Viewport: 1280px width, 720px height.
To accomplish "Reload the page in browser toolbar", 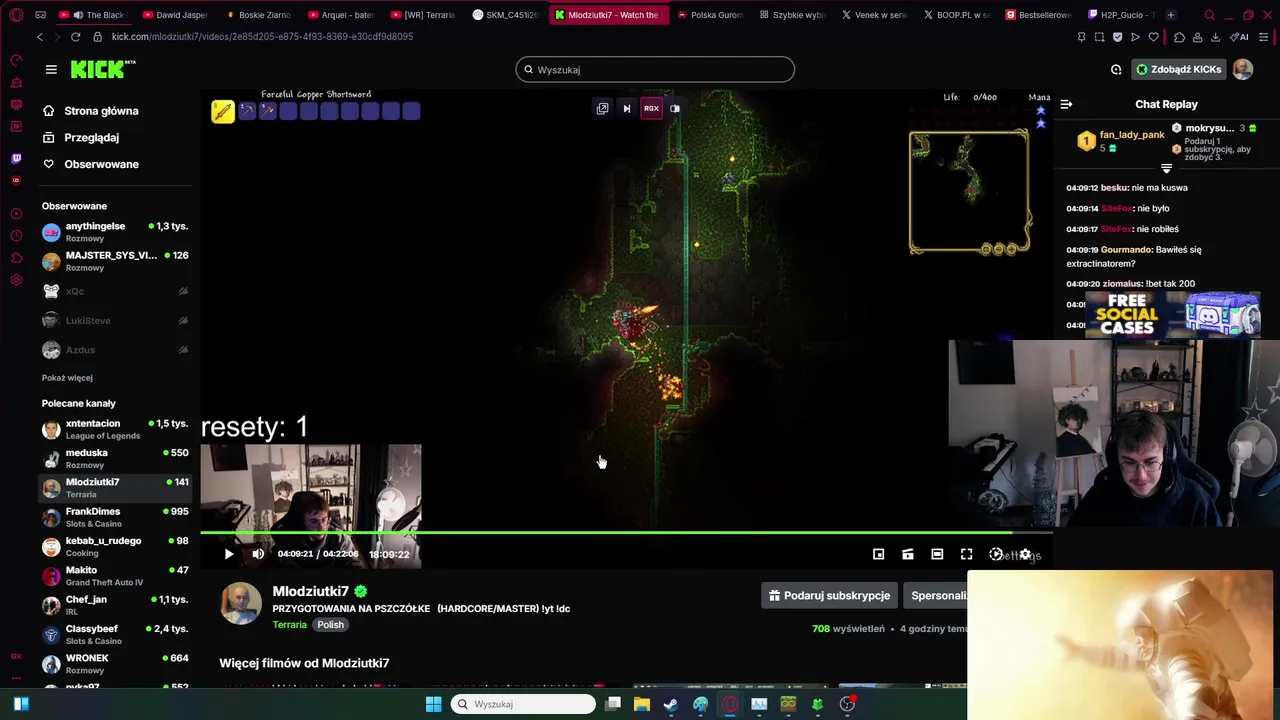I will click(75, 37).
